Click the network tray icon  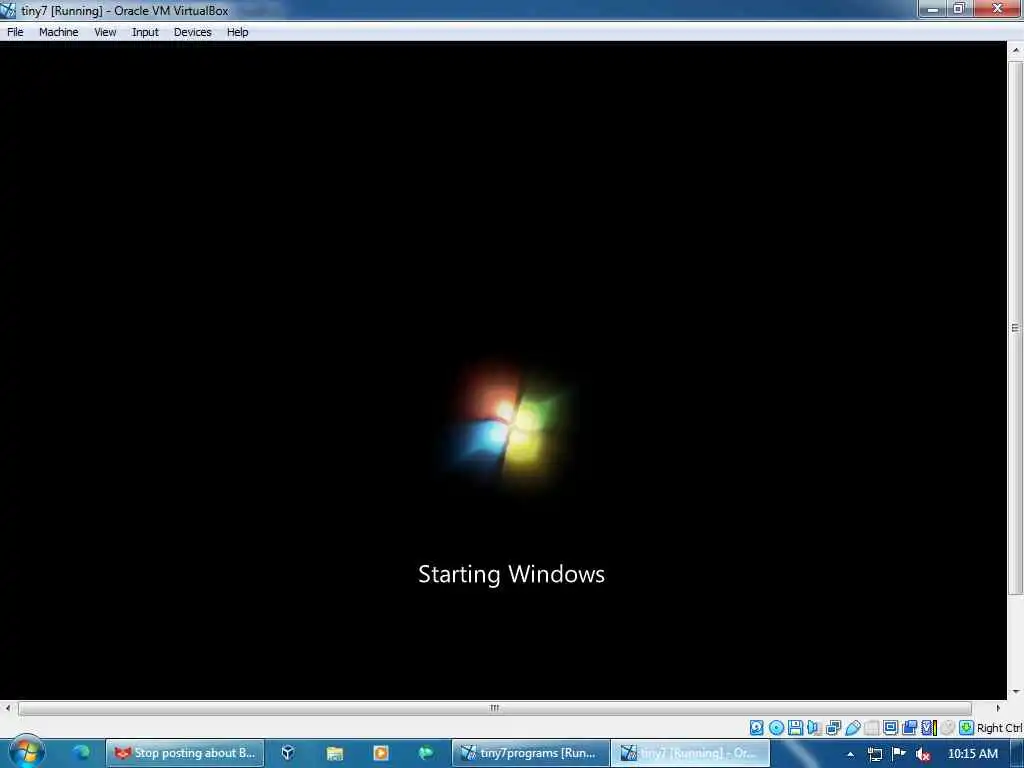[x=874, y=754]
